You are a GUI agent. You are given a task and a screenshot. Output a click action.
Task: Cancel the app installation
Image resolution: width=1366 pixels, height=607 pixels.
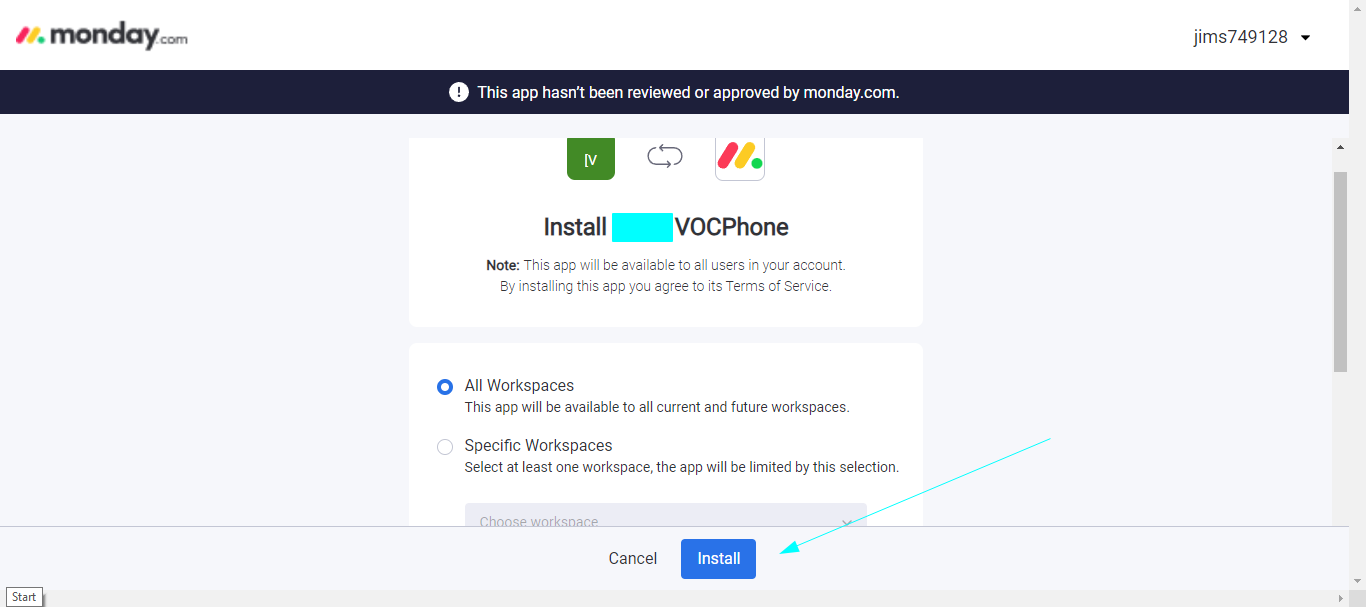[632, 558]
